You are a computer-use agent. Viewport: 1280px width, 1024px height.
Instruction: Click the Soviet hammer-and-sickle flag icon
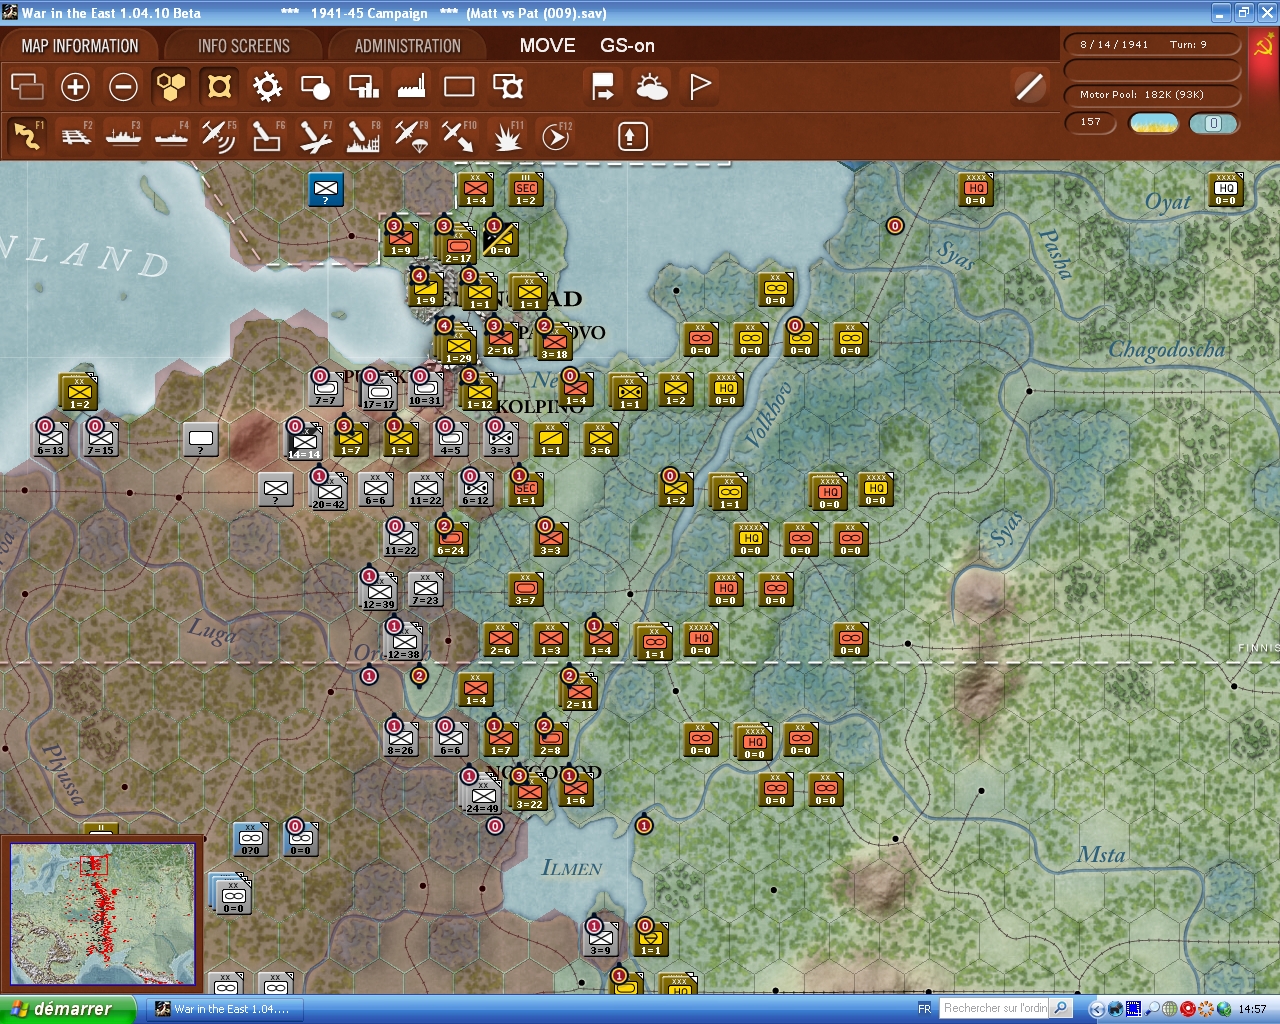1263,46
